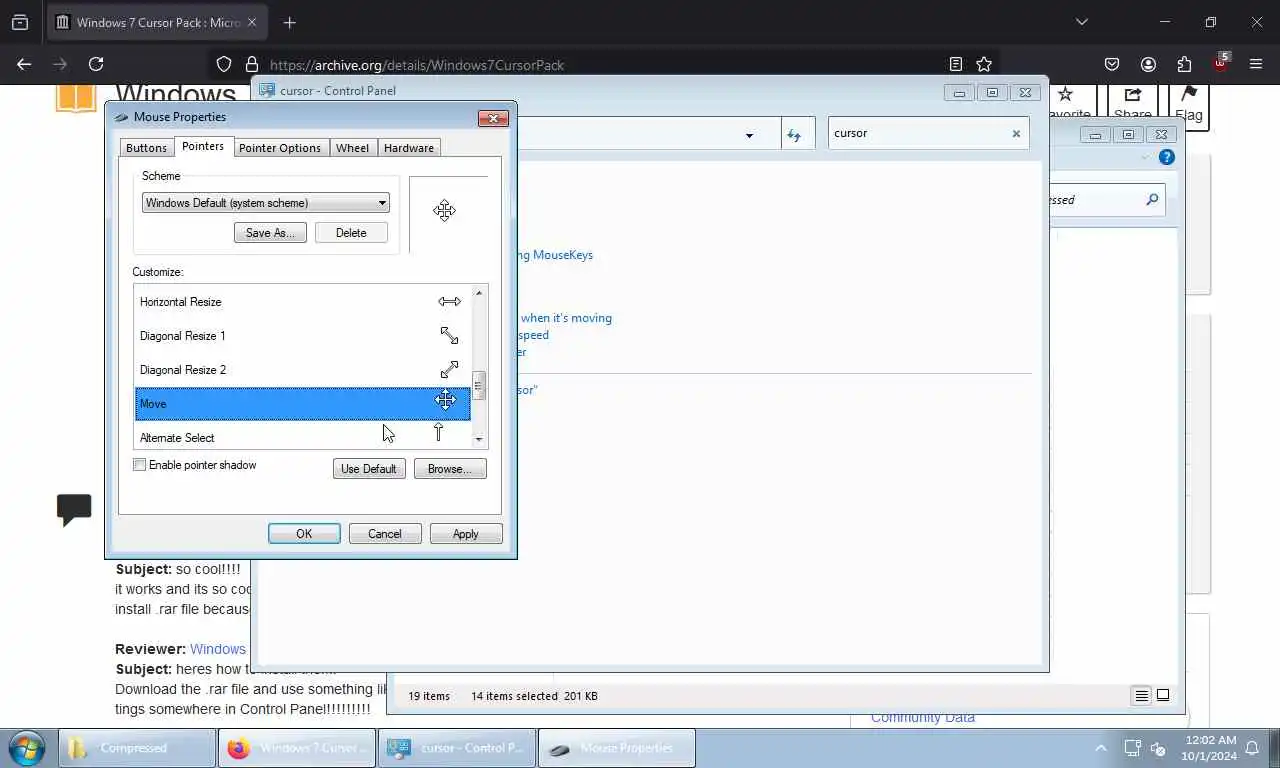
Task: Switch to the Buttons tab
Action: tap(146, 148)
